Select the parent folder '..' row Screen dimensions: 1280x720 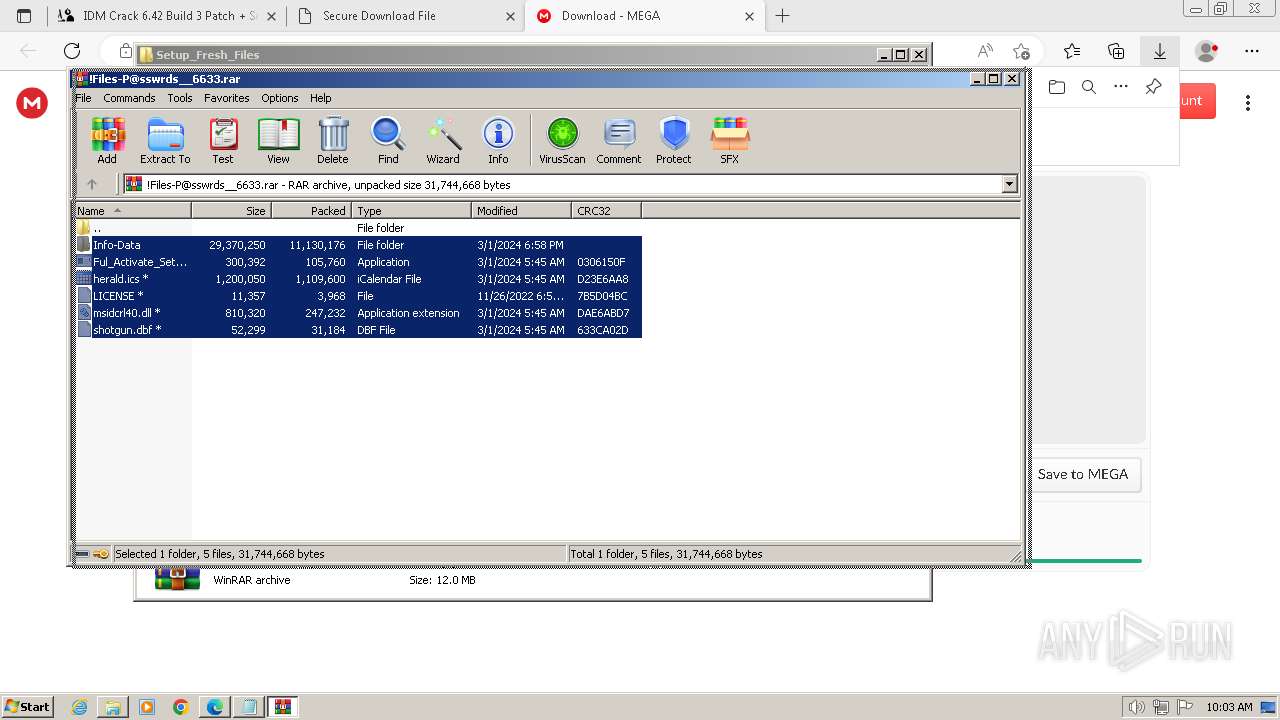359,228
